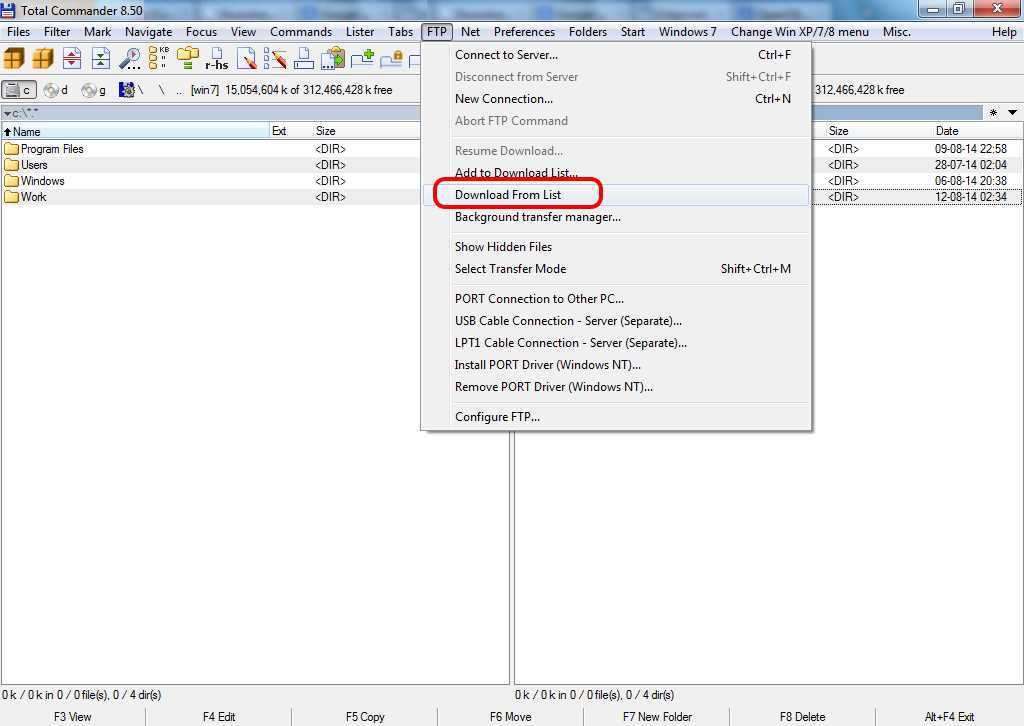Click F7 New Folder button
Image resolution: width=1024 pixels, height=726 pixels.
[657, 716]
